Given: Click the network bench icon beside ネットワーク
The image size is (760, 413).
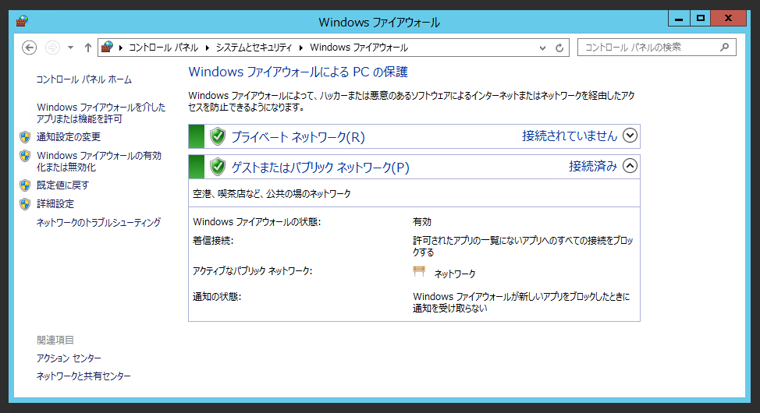Looking at the screenshot, I should point(419,271).
